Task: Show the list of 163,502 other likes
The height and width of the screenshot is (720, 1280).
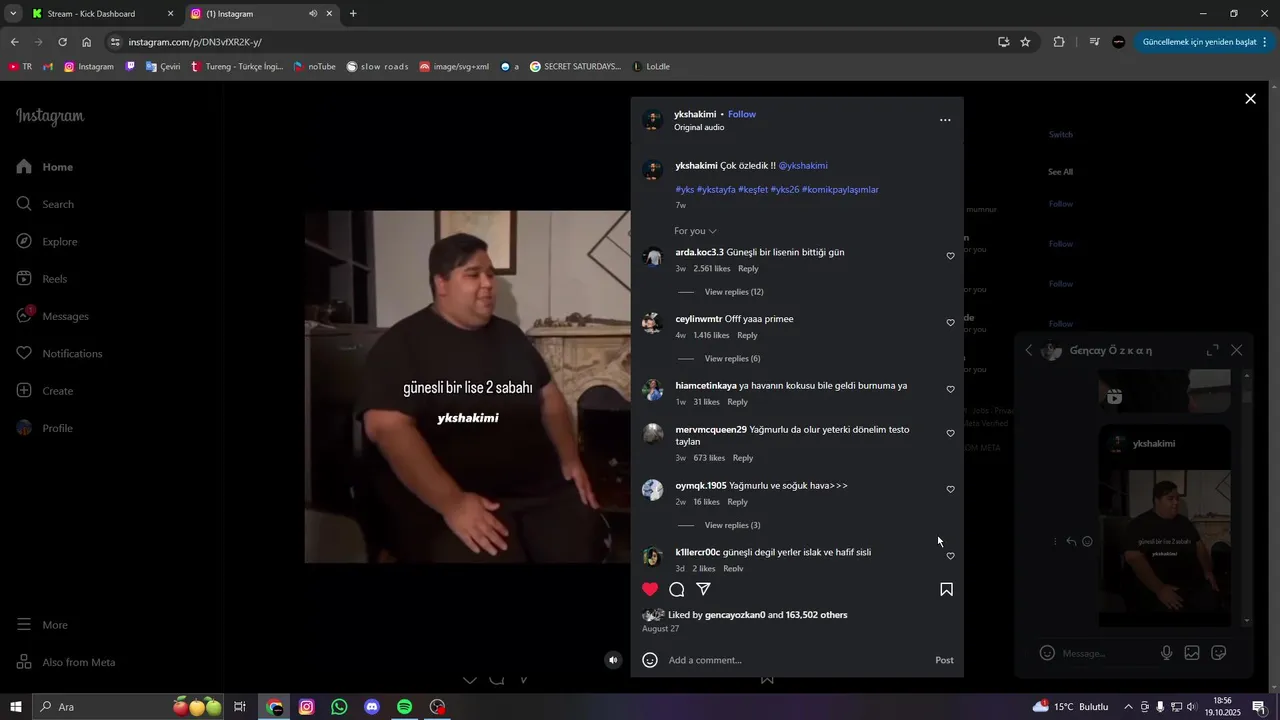Action: coord(816,615)
